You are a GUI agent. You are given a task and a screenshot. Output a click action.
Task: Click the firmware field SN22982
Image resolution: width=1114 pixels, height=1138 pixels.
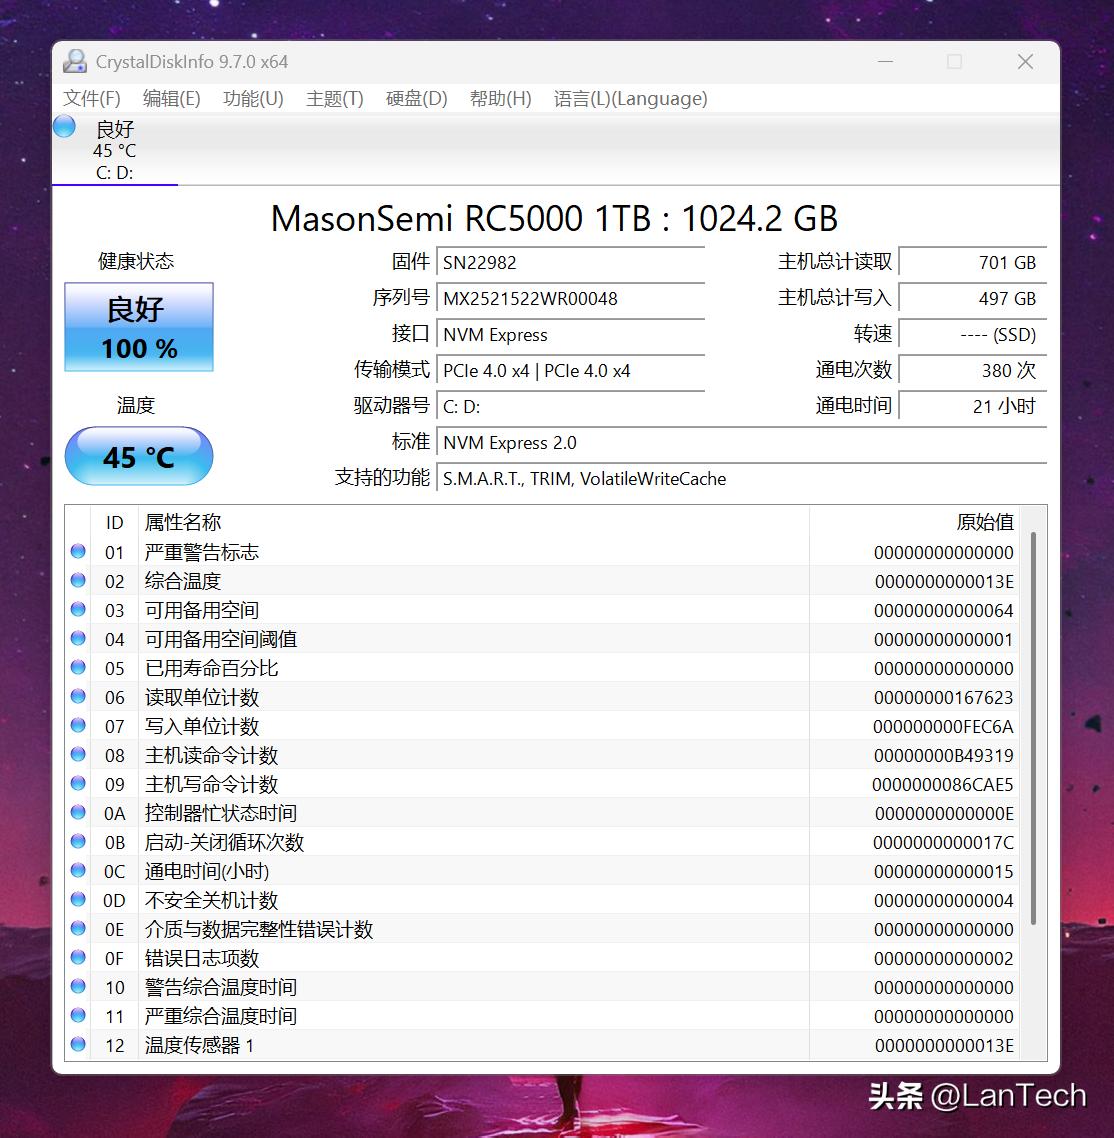pos(570,262)
